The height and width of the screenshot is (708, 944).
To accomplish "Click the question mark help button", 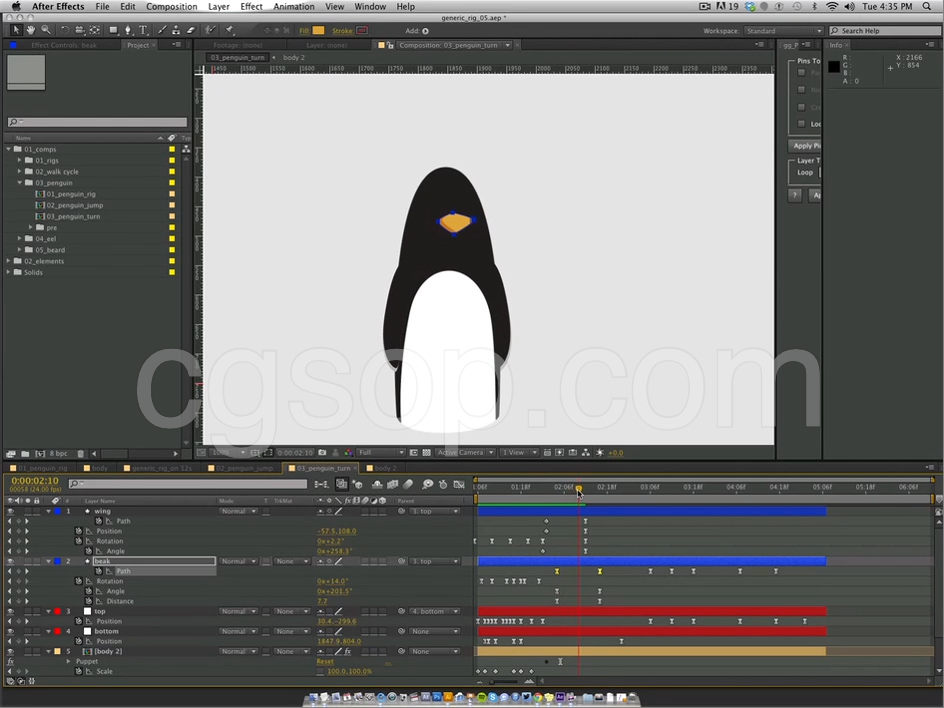I will point(795,195).
